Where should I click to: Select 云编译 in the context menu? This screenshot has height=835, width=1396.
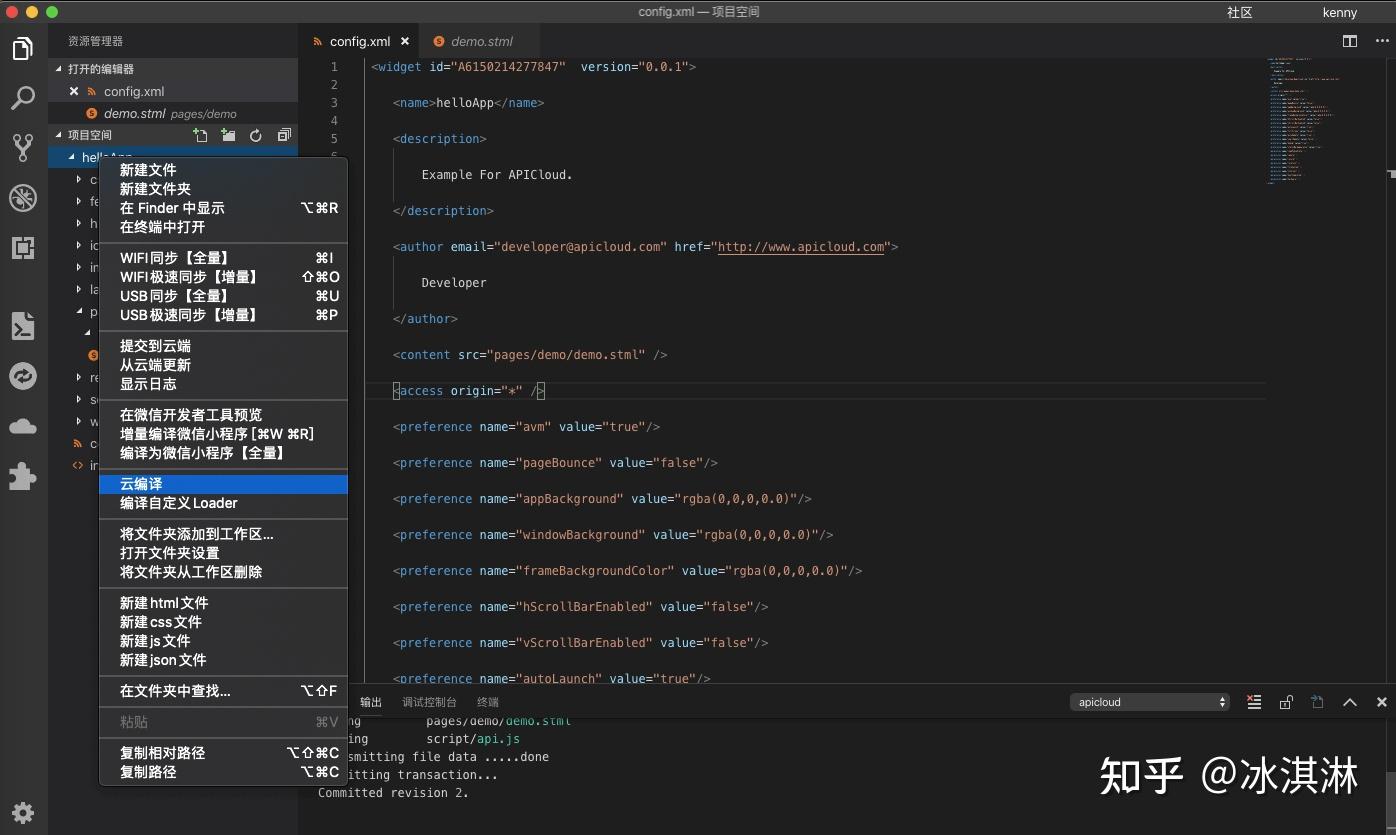[x=223, y=484]
